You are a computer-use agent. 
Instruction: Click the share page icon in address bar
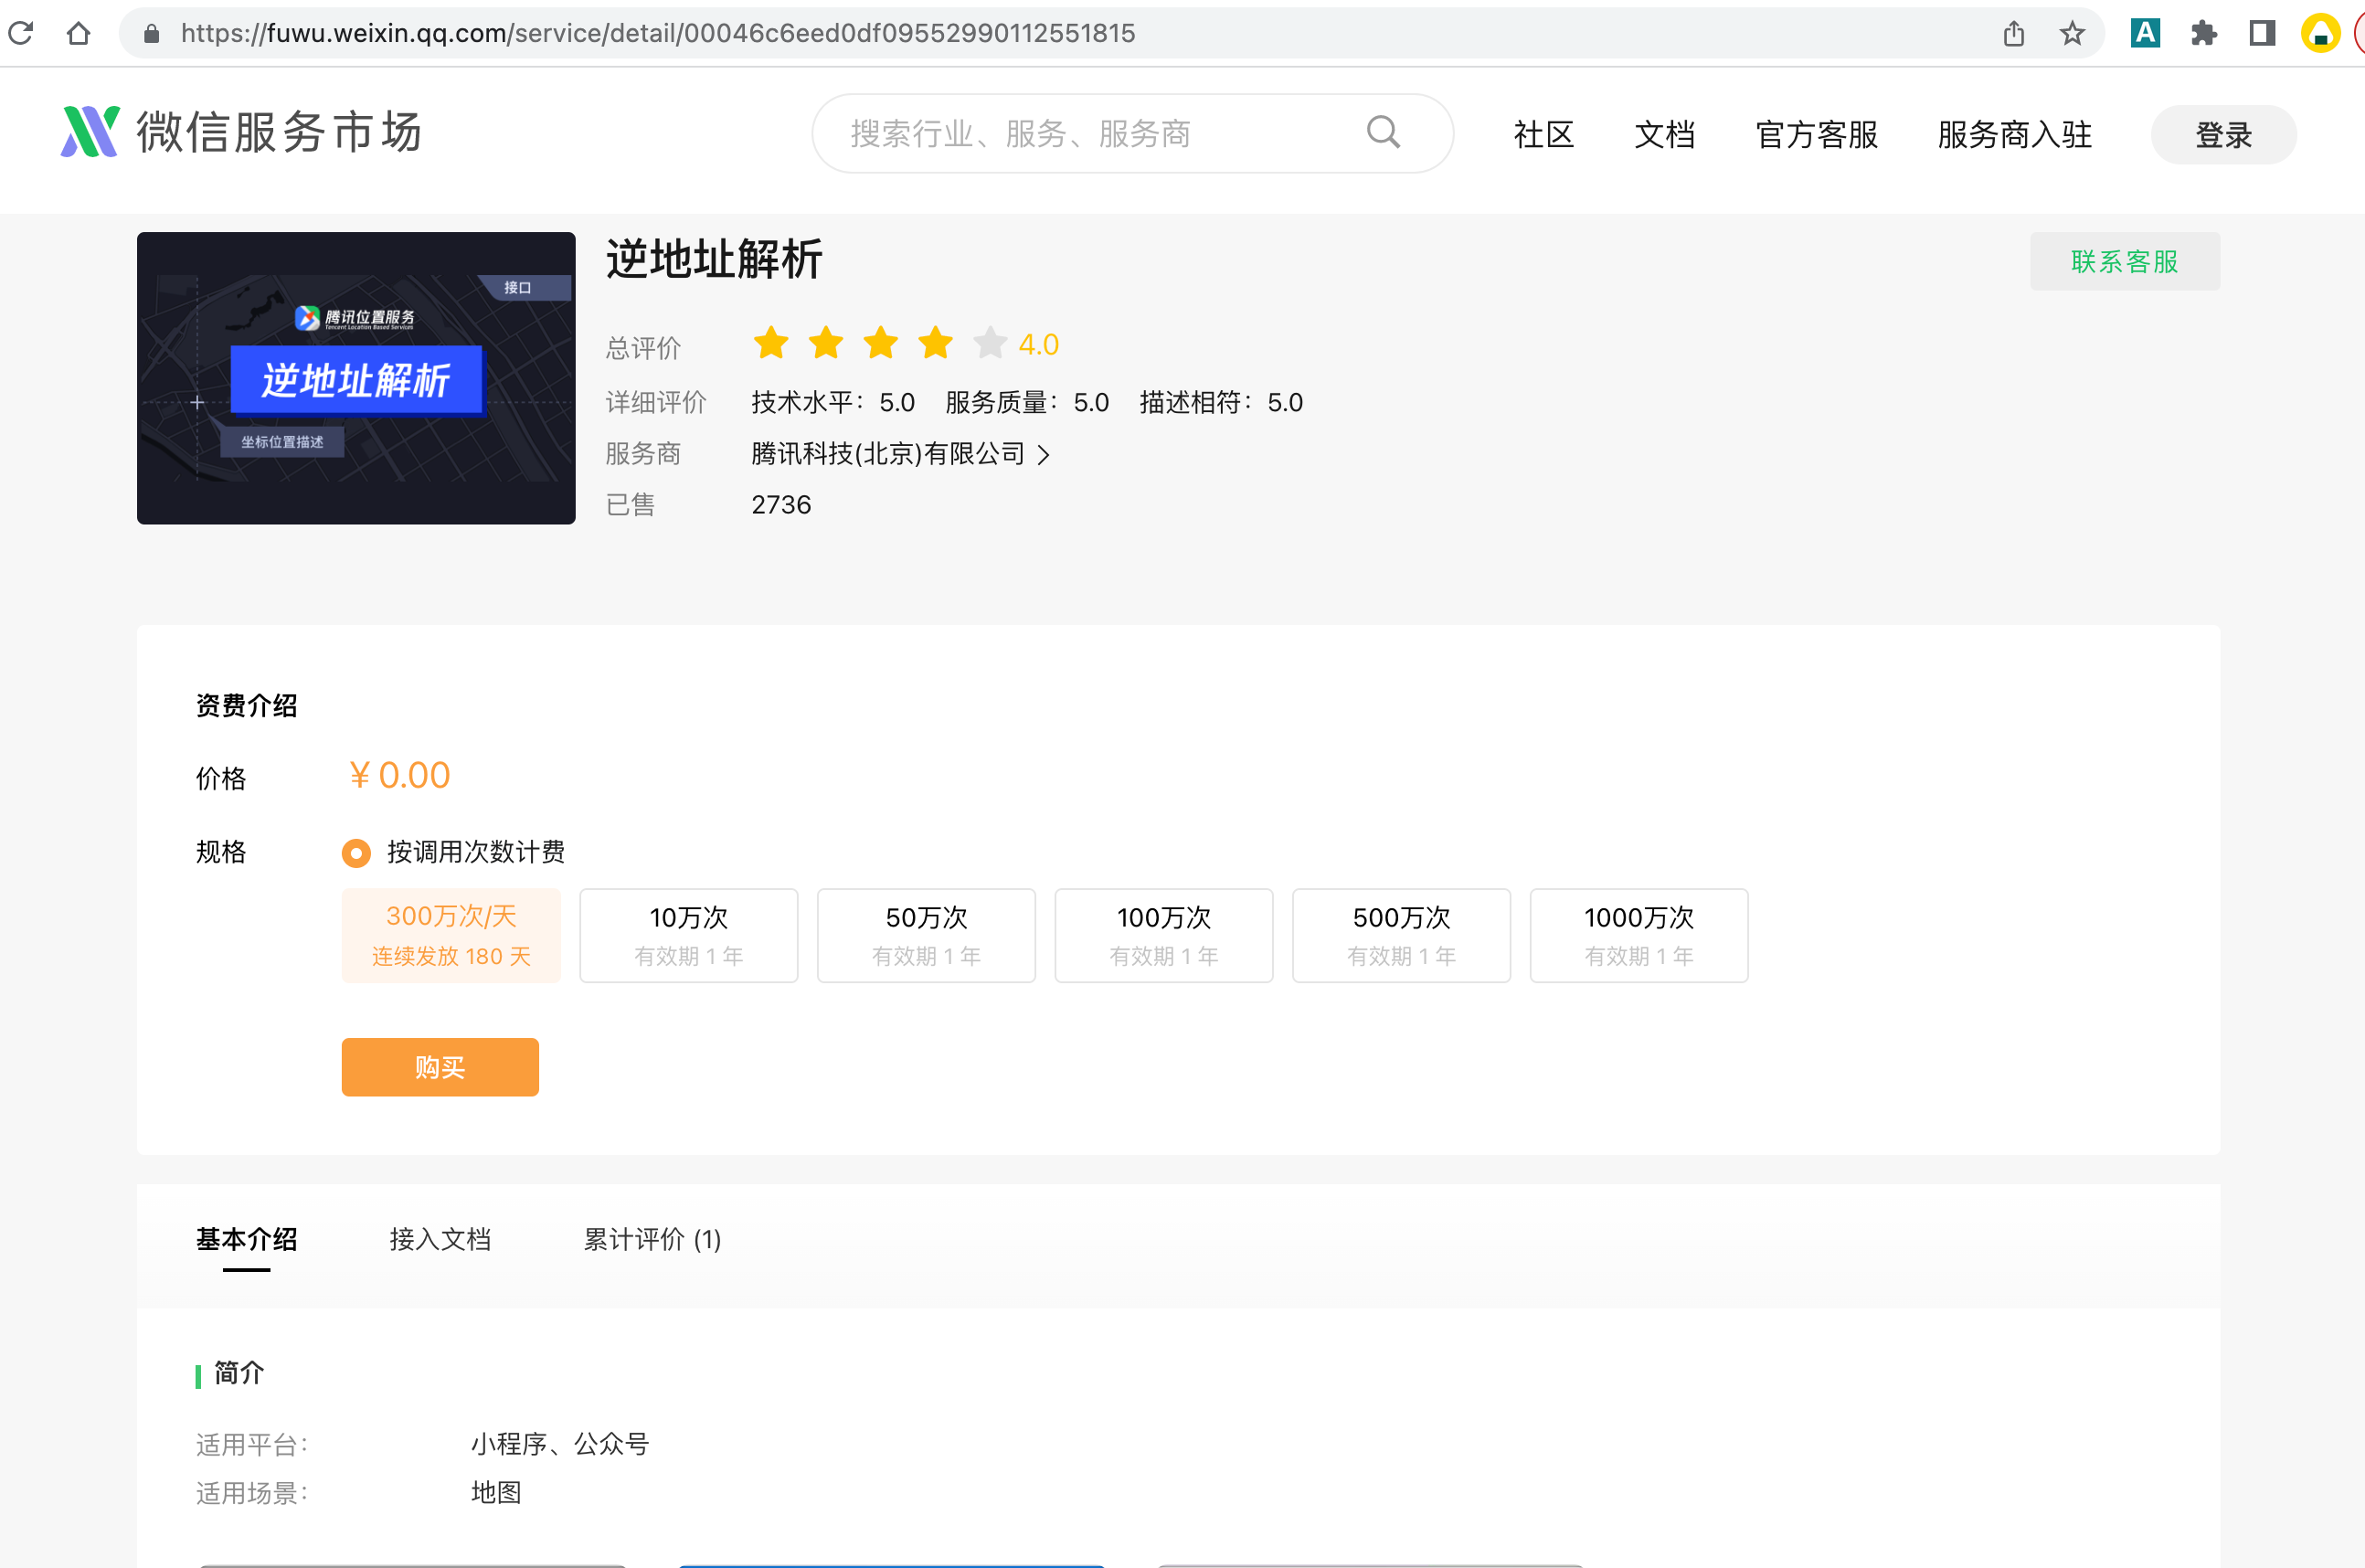[2013, 33]
